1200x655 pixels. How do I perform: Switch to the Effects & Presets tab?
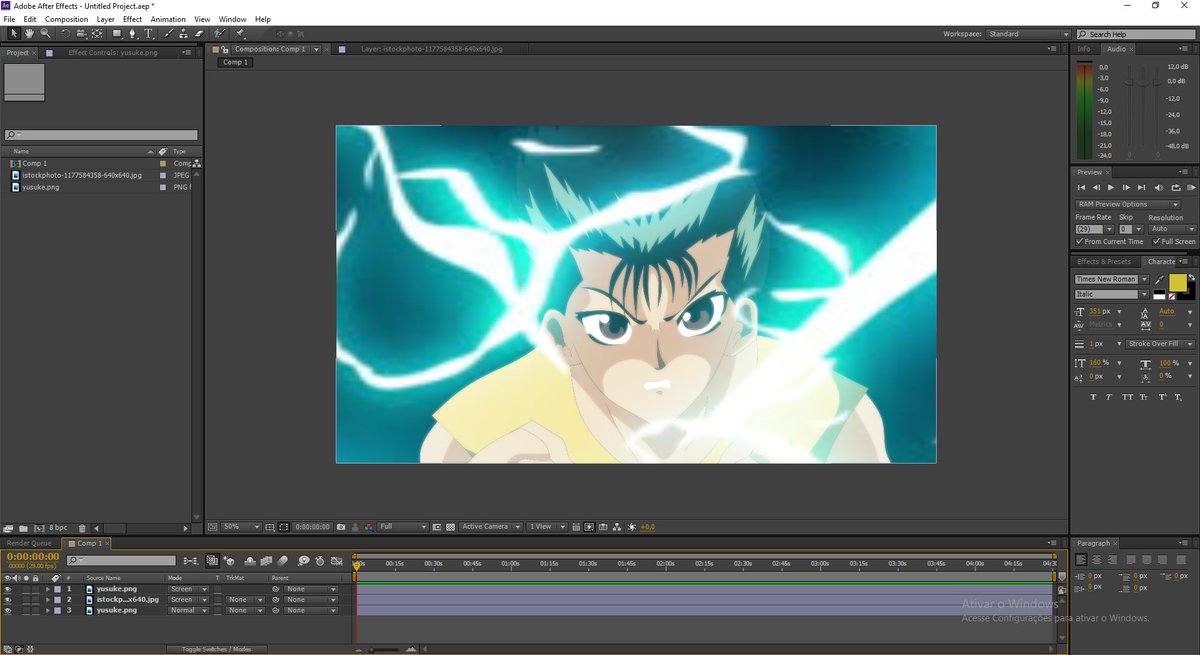click(1103, 262)
